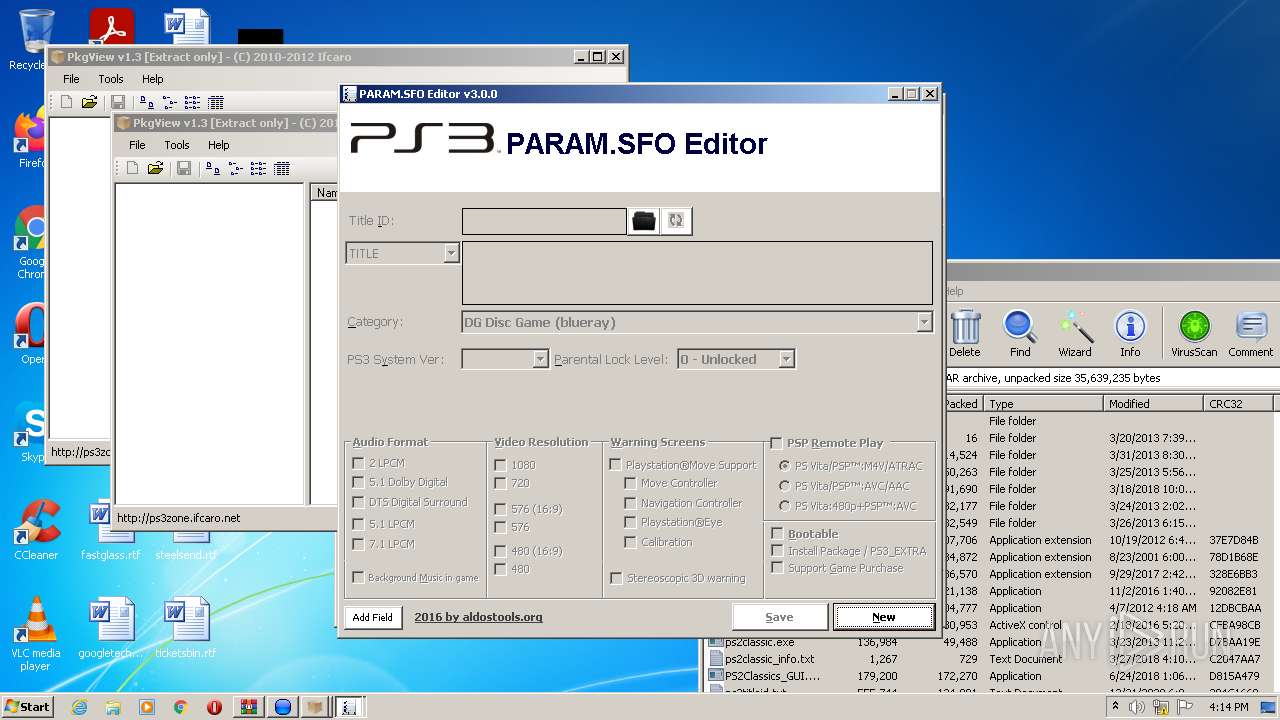Toggle Install Package / PS3_EXTRA checkbox
This screenshot has width=1280, height=720.
click(x=777, y=551)
